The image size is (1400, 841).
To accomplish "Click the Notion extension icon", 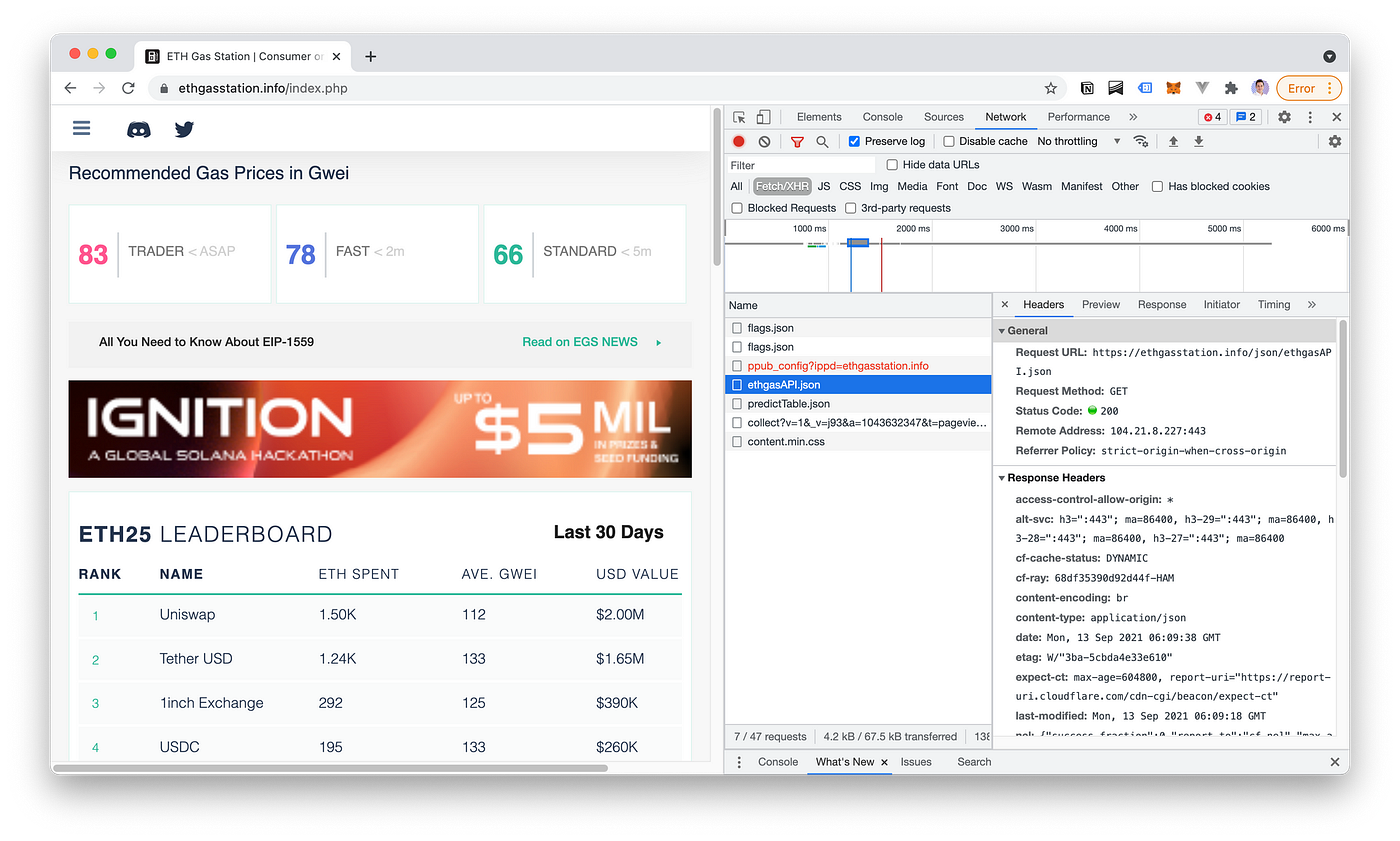I will [x=1086, y=88].
